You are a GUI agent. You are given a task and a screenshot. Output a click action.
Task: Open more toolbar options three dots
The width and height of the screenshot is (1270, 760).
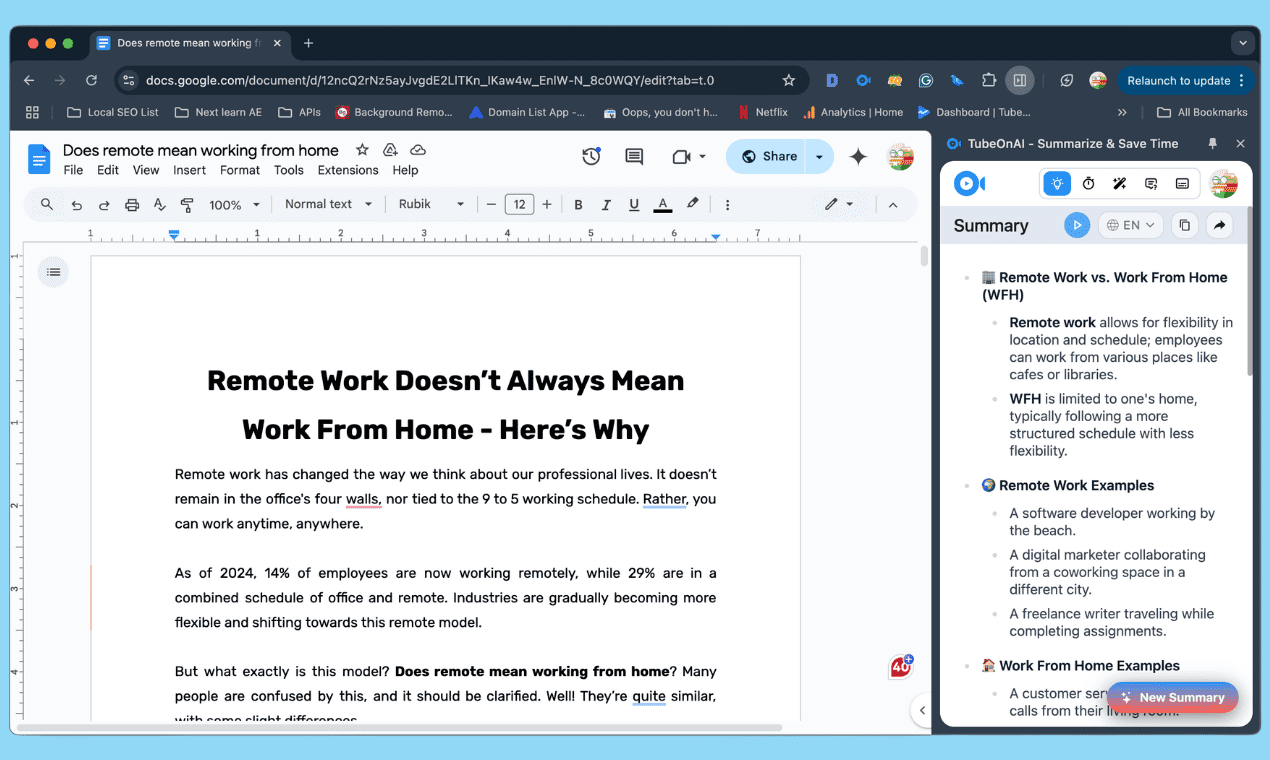click(x=727, y=204)
